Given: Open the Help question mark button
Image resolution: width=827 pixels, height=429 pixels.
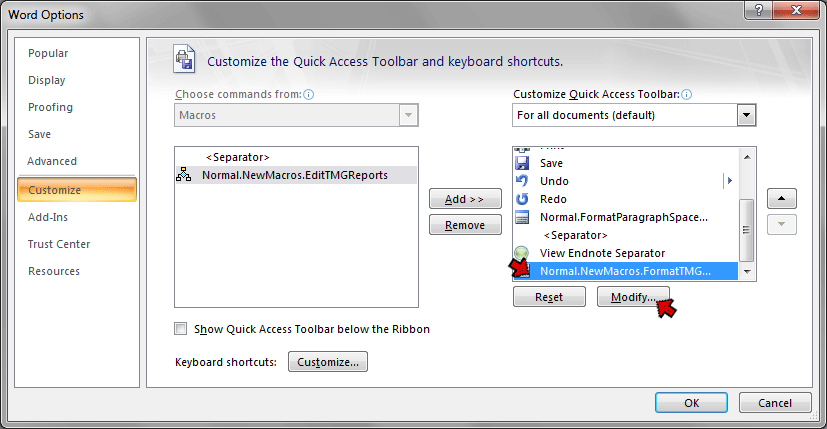Looking at the screenshot, I should pos(759,10).
